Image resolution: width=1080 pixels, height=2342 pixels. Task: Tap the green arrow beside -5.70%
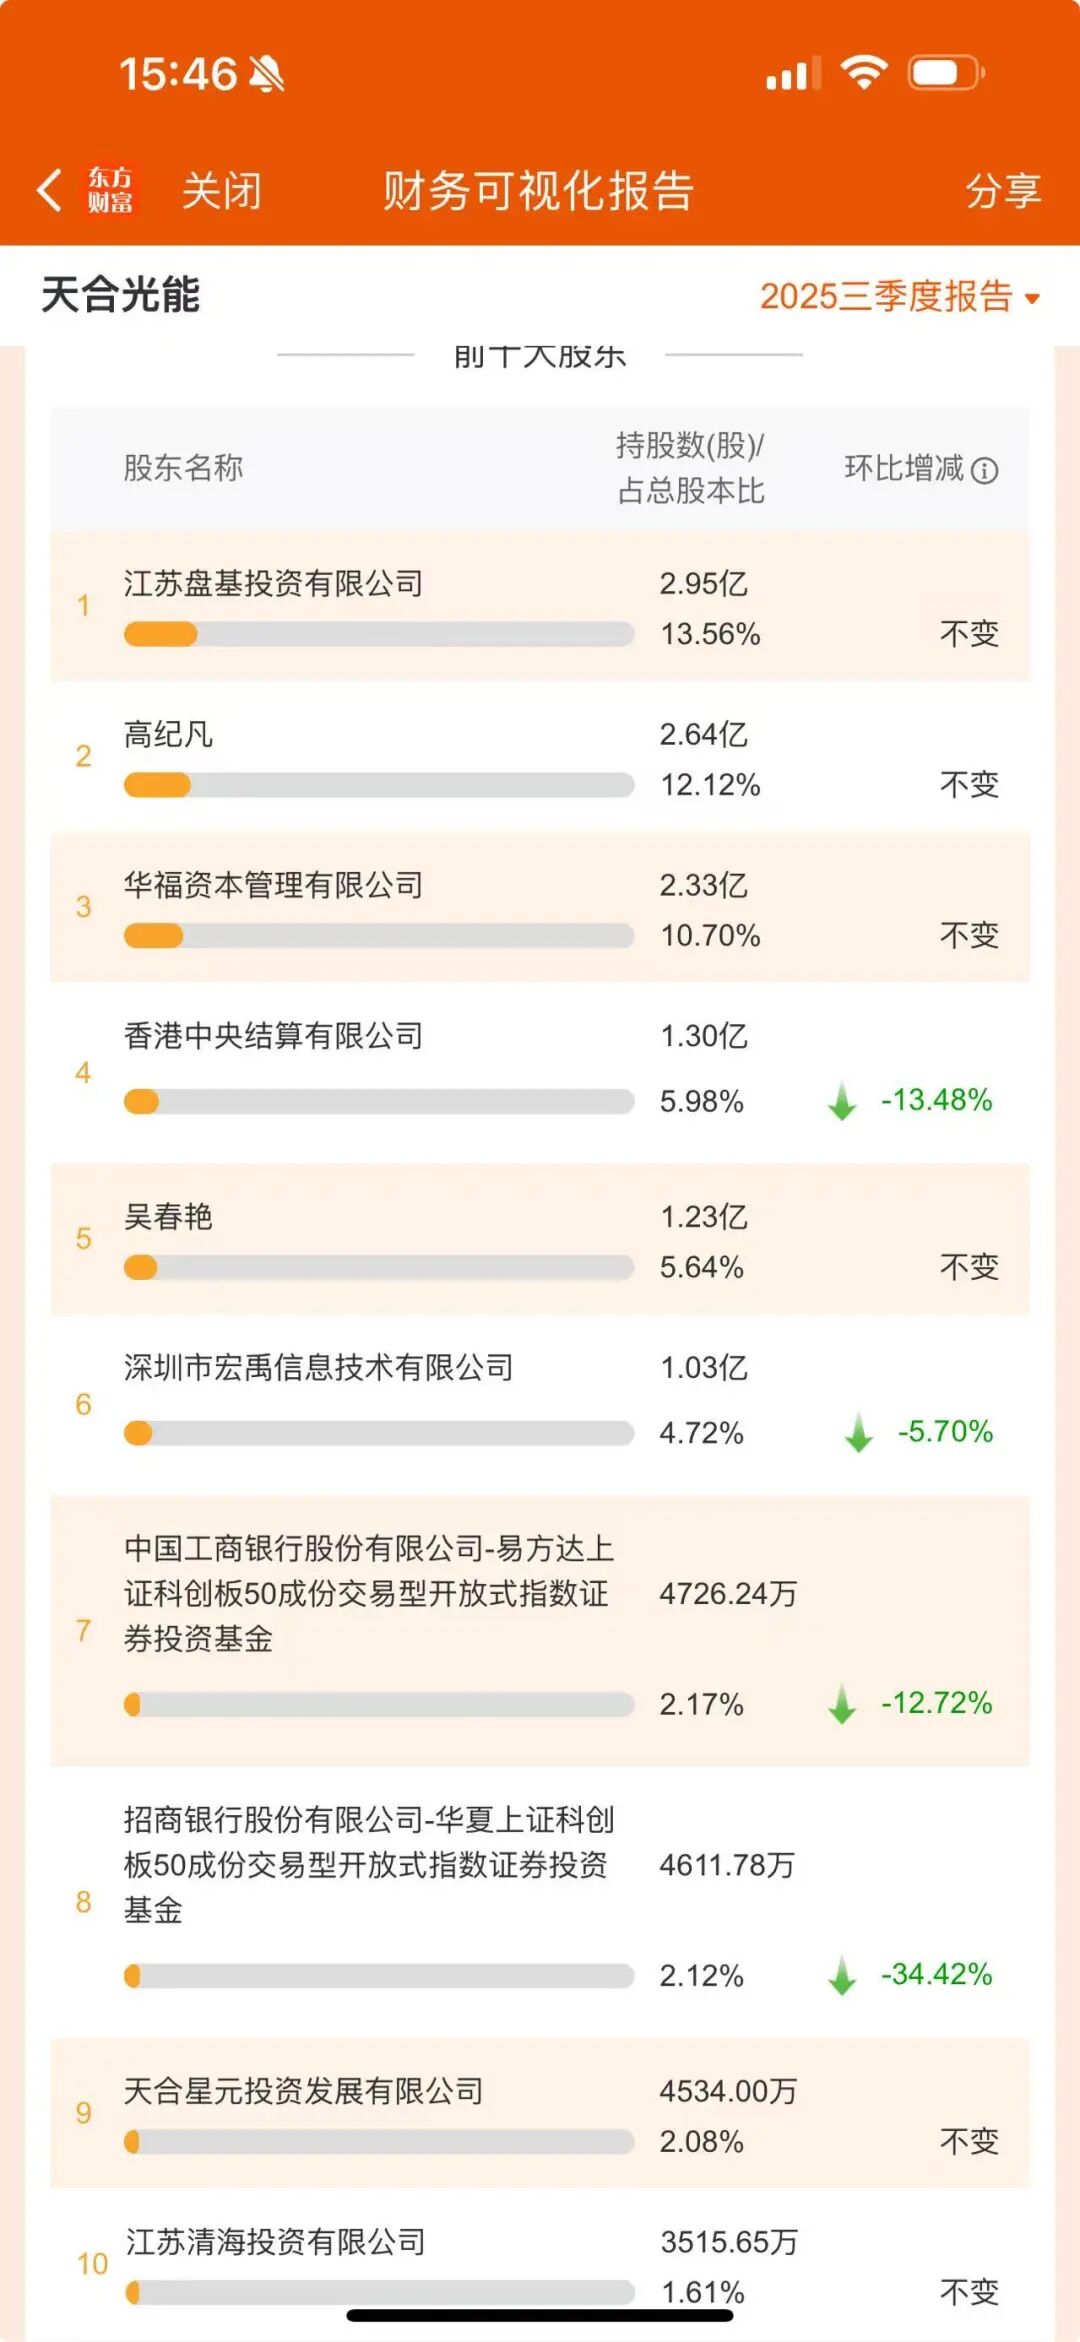(x=858, y=1432)
